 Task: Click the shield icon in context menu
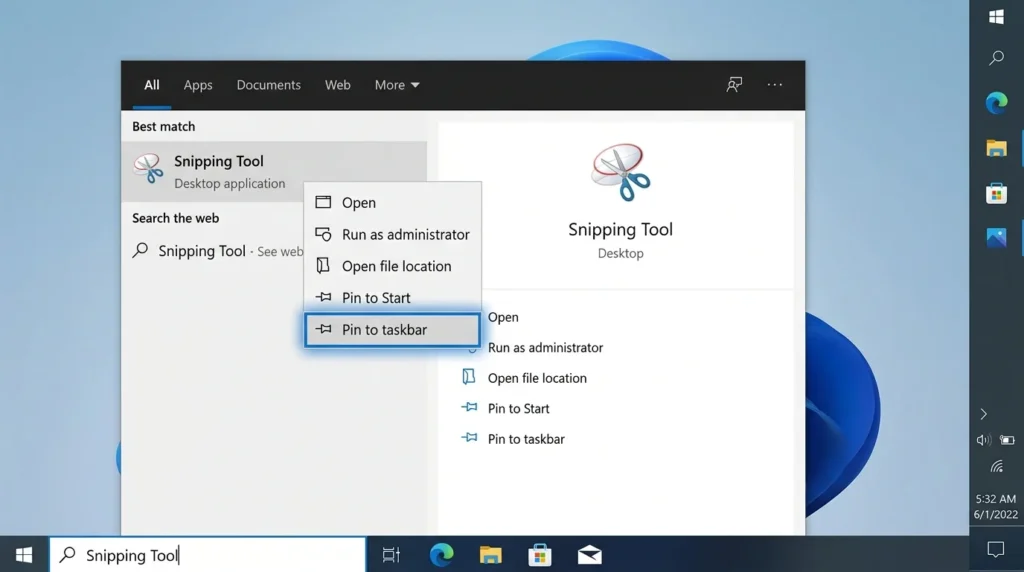tap(323, 234)
